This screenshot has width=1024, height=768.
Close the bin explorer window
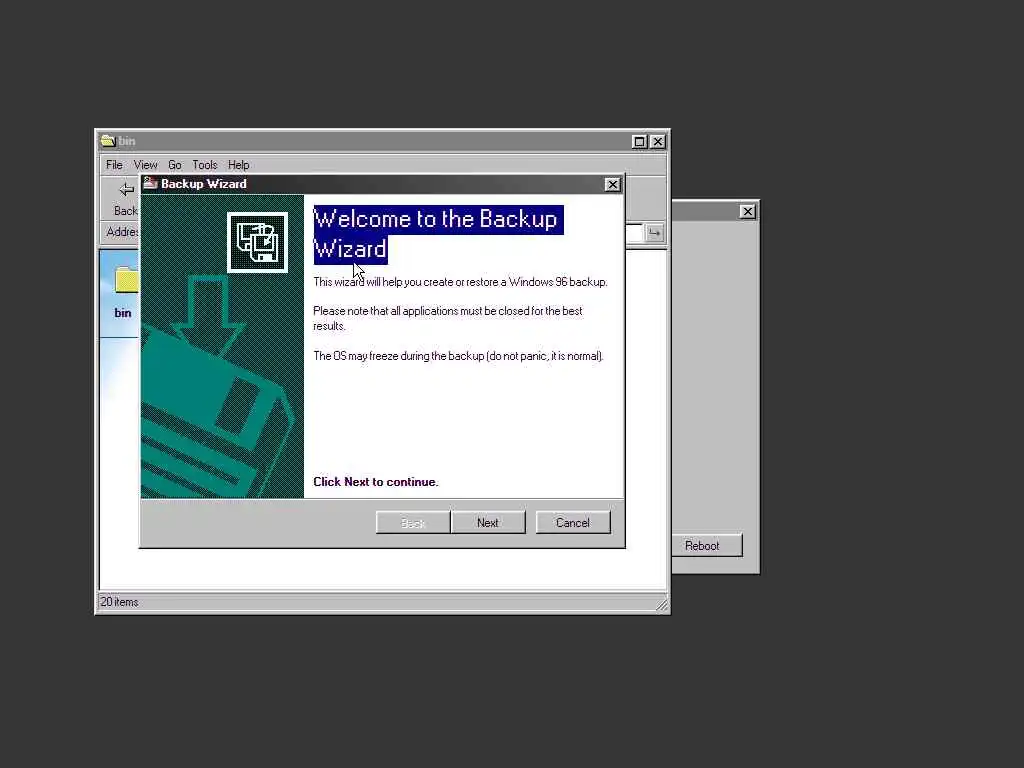658,142
